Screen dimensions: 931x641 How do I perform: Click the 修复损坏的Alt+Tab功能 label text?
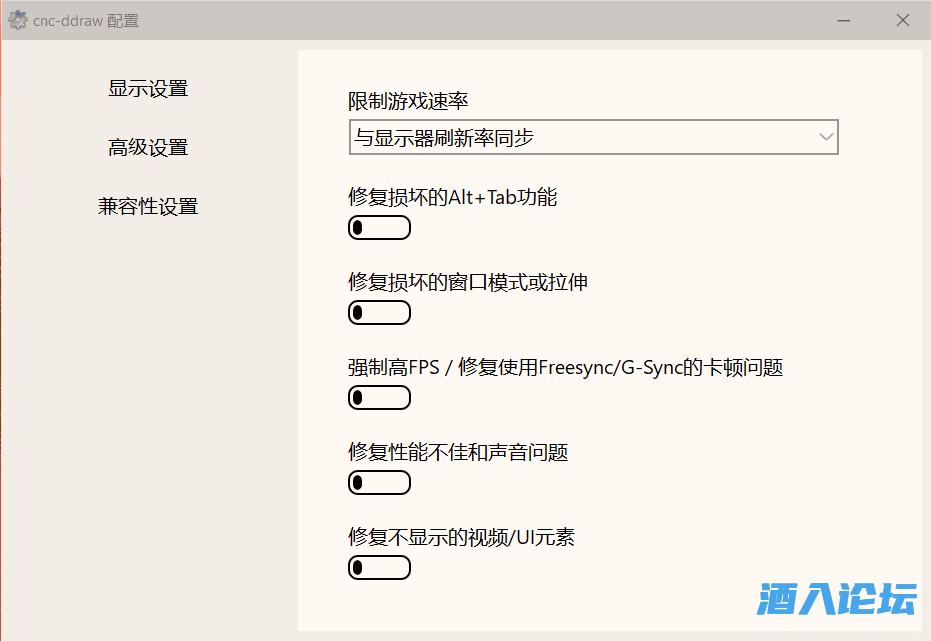(x=452, y=197)
